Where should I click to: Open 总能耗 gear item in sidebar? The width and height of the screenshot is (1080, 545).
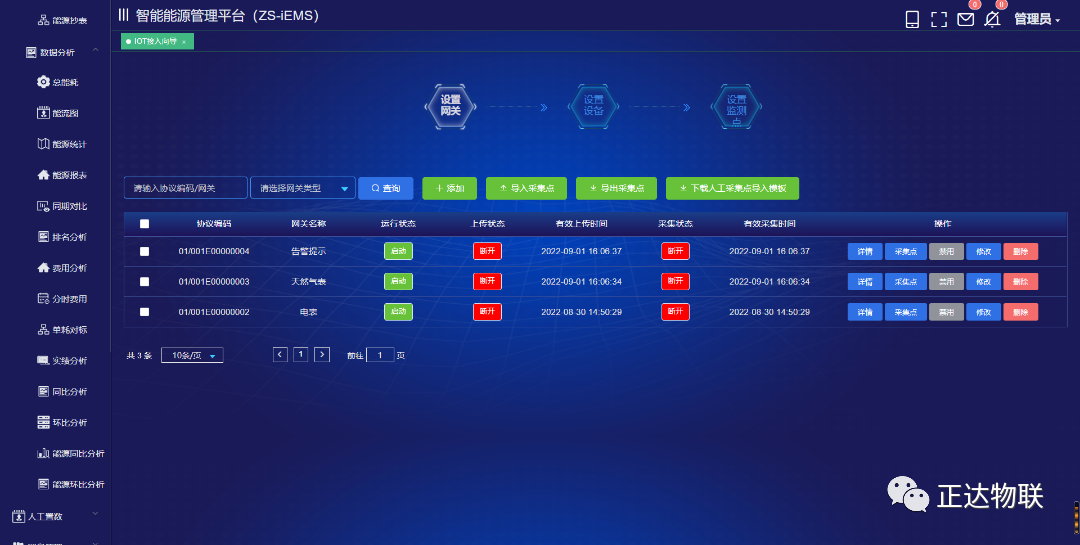[58, 82]
